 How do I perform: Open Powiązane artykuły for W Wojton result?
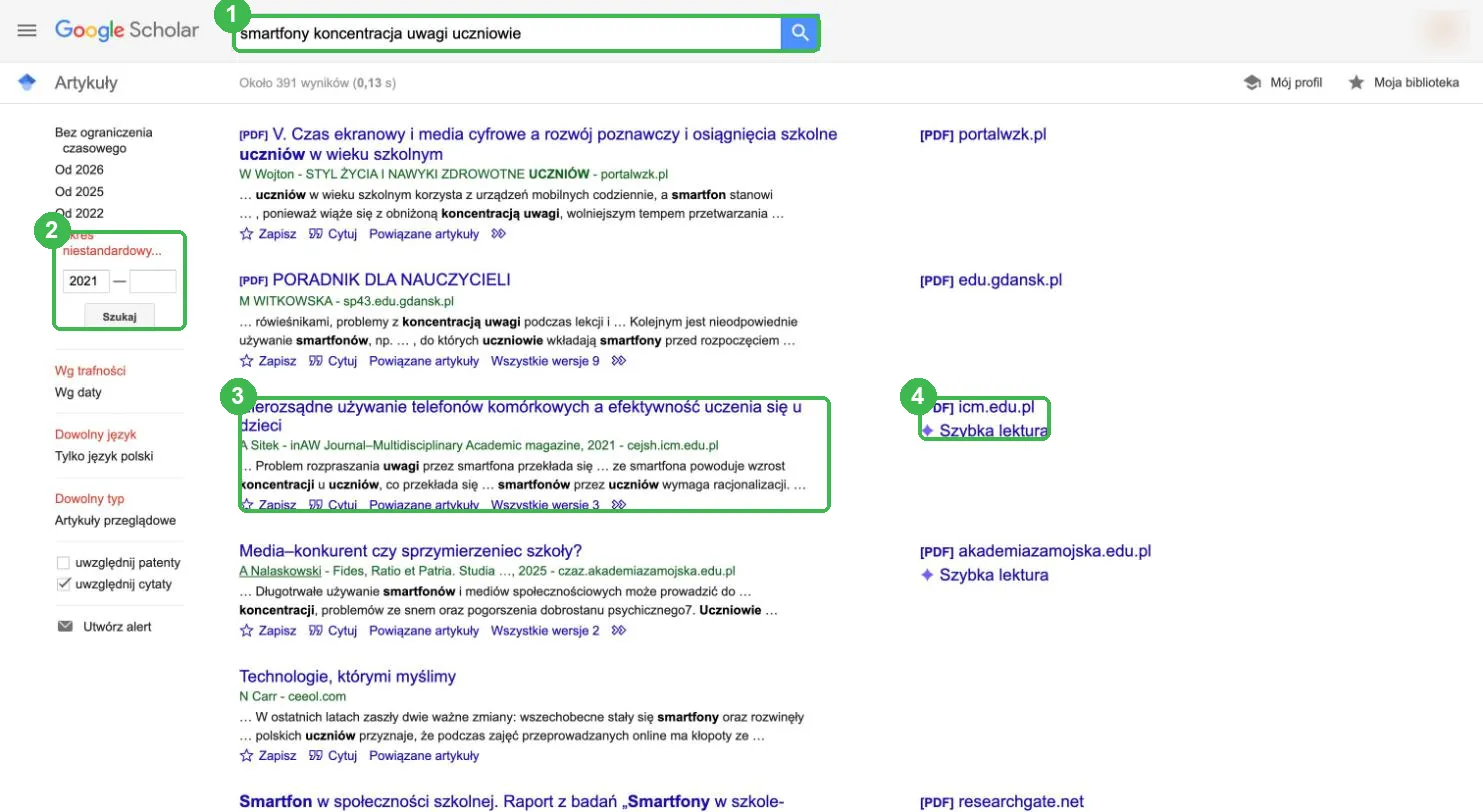424,234
